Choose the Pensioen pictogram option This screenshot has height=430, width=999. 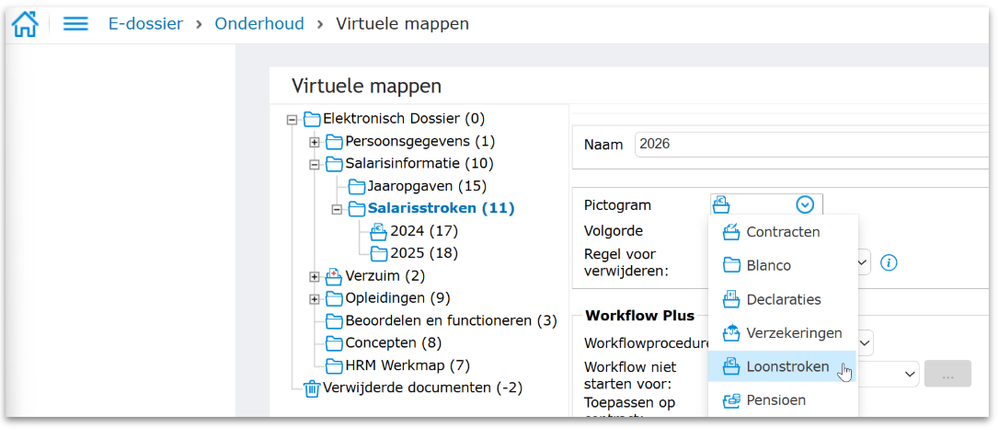pyautogui.click(x=775, y=400)
